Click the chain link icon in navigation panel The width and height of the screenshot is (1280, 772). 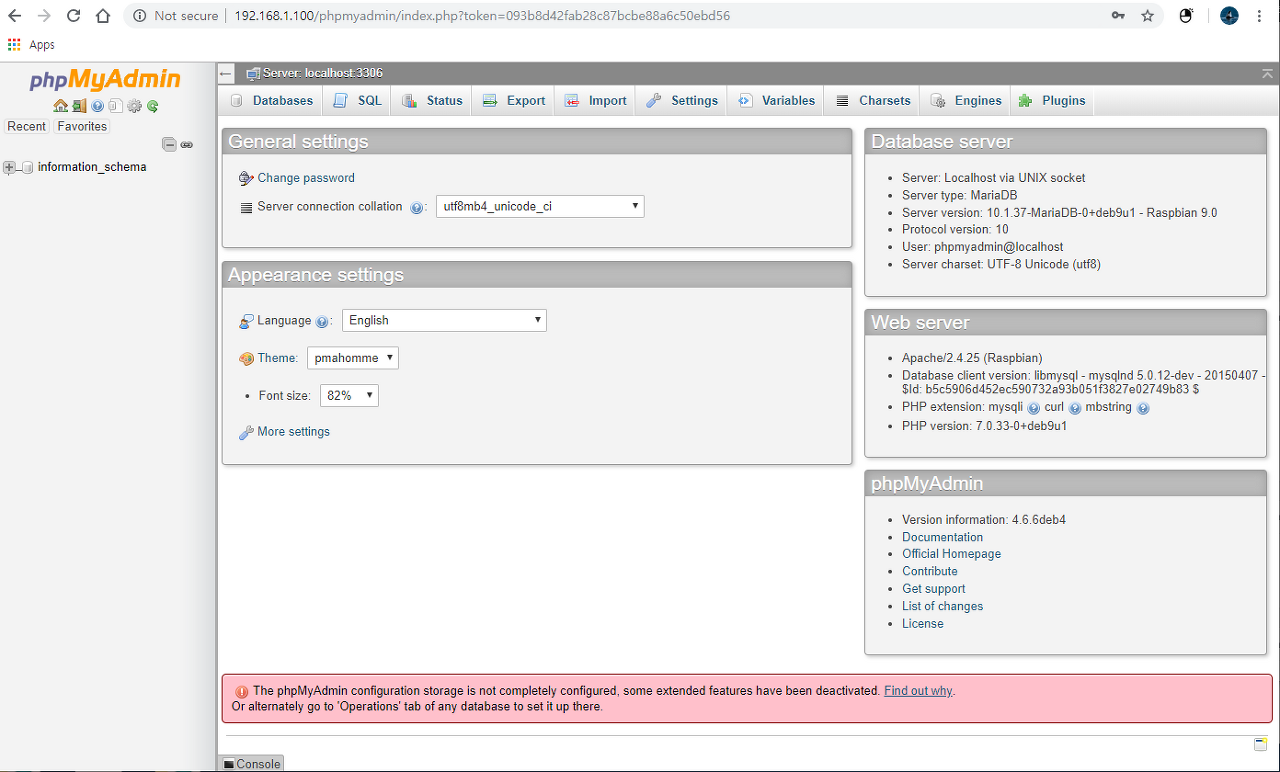coord(187,145)
